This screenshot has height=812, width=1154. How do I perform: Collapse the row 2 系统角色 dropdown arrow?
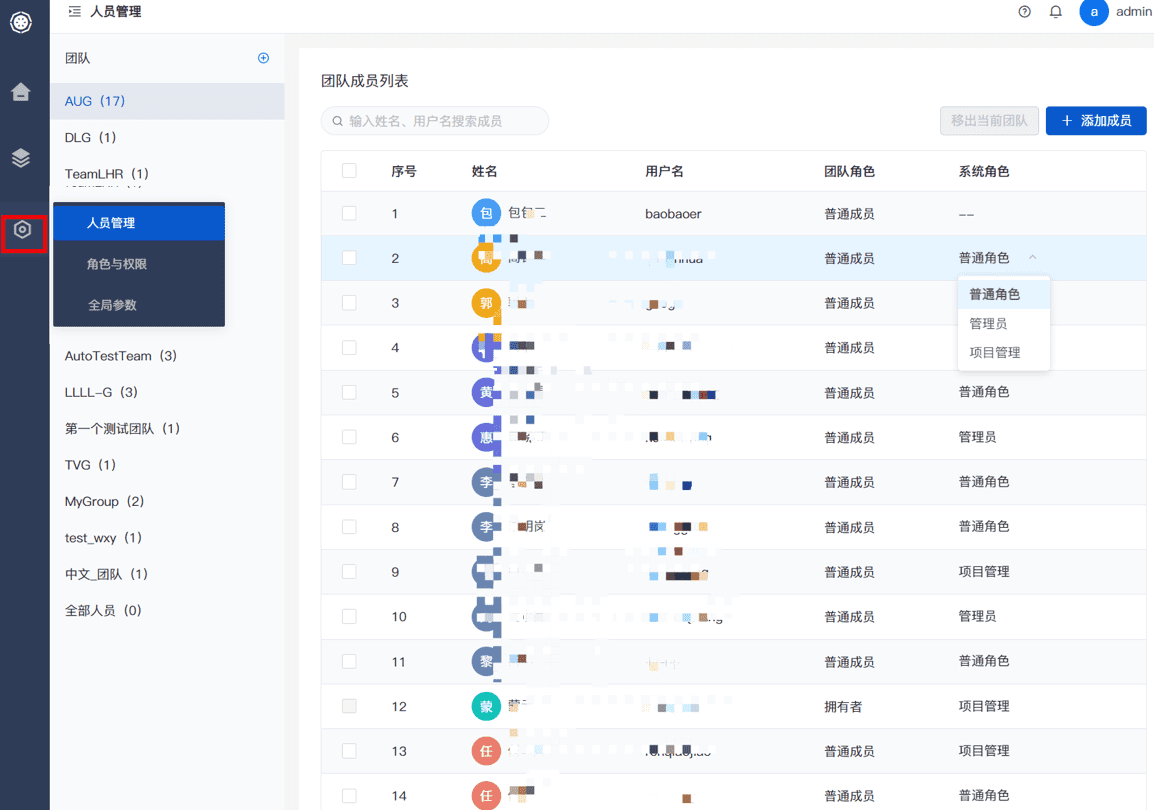click(x=1033, y=257)
